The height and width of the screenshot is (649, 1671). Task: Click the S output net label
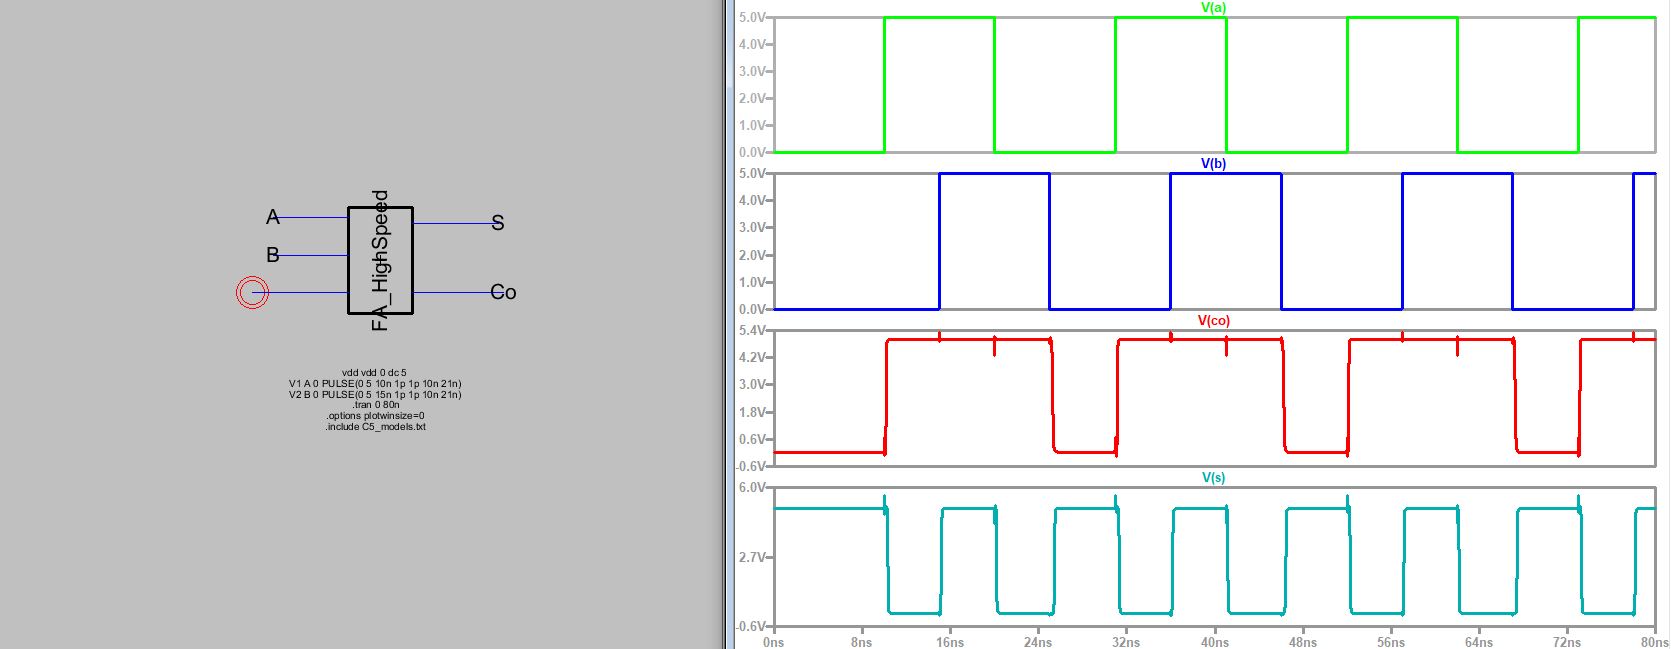[498, 223]
